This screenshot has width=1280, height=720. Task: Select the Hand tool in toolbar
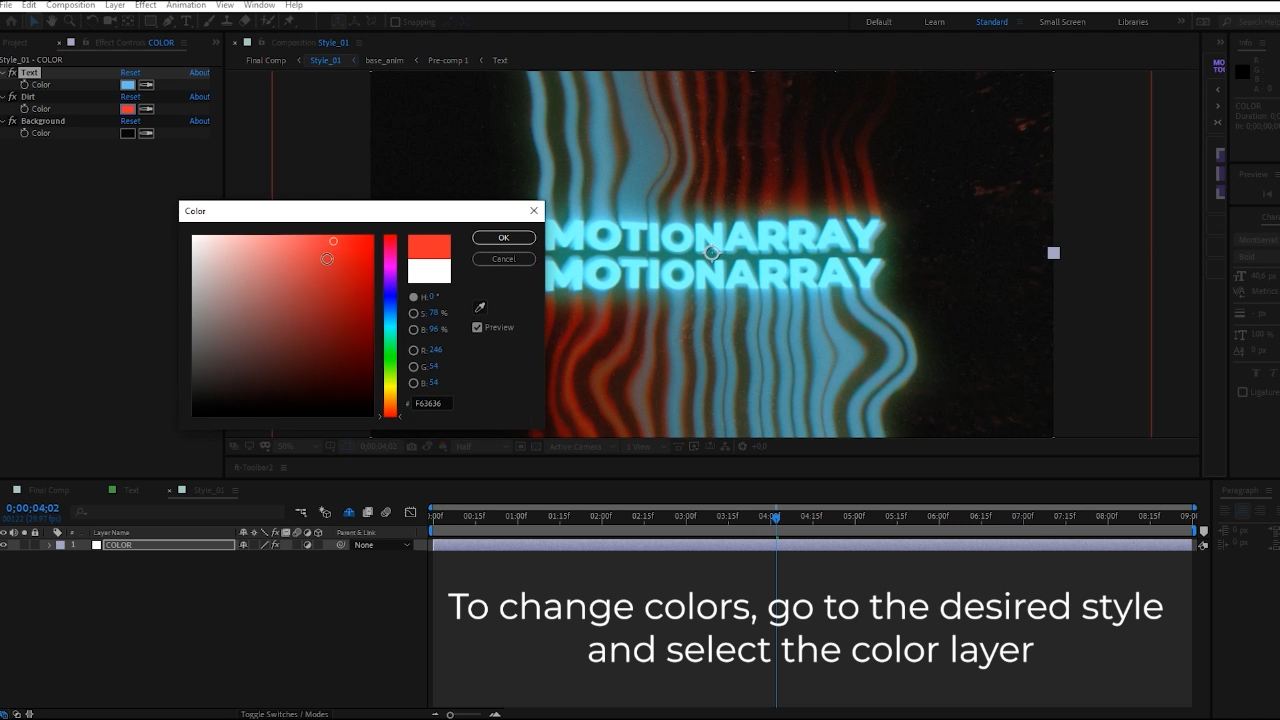[51, 21]
